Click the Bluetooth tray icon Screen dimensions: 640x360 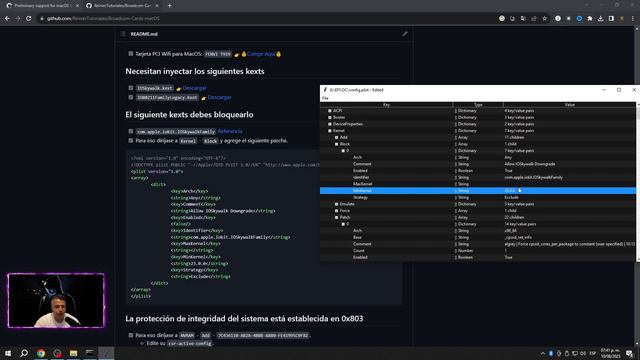(551, 353)
